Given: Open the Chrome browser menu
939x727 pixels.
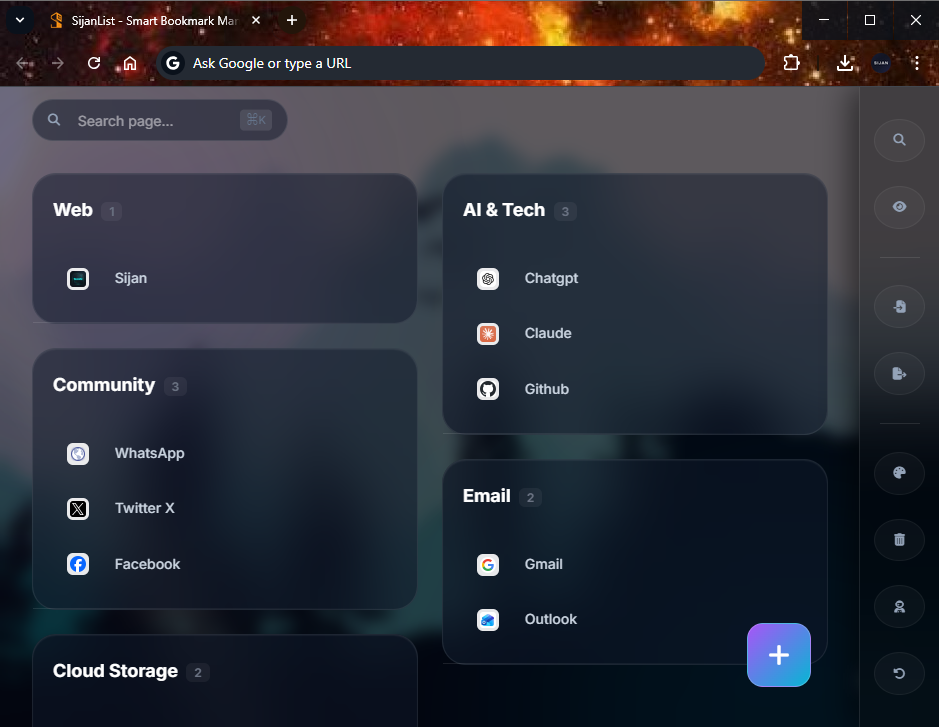Looking at the screenshot, I should [916, 62].
